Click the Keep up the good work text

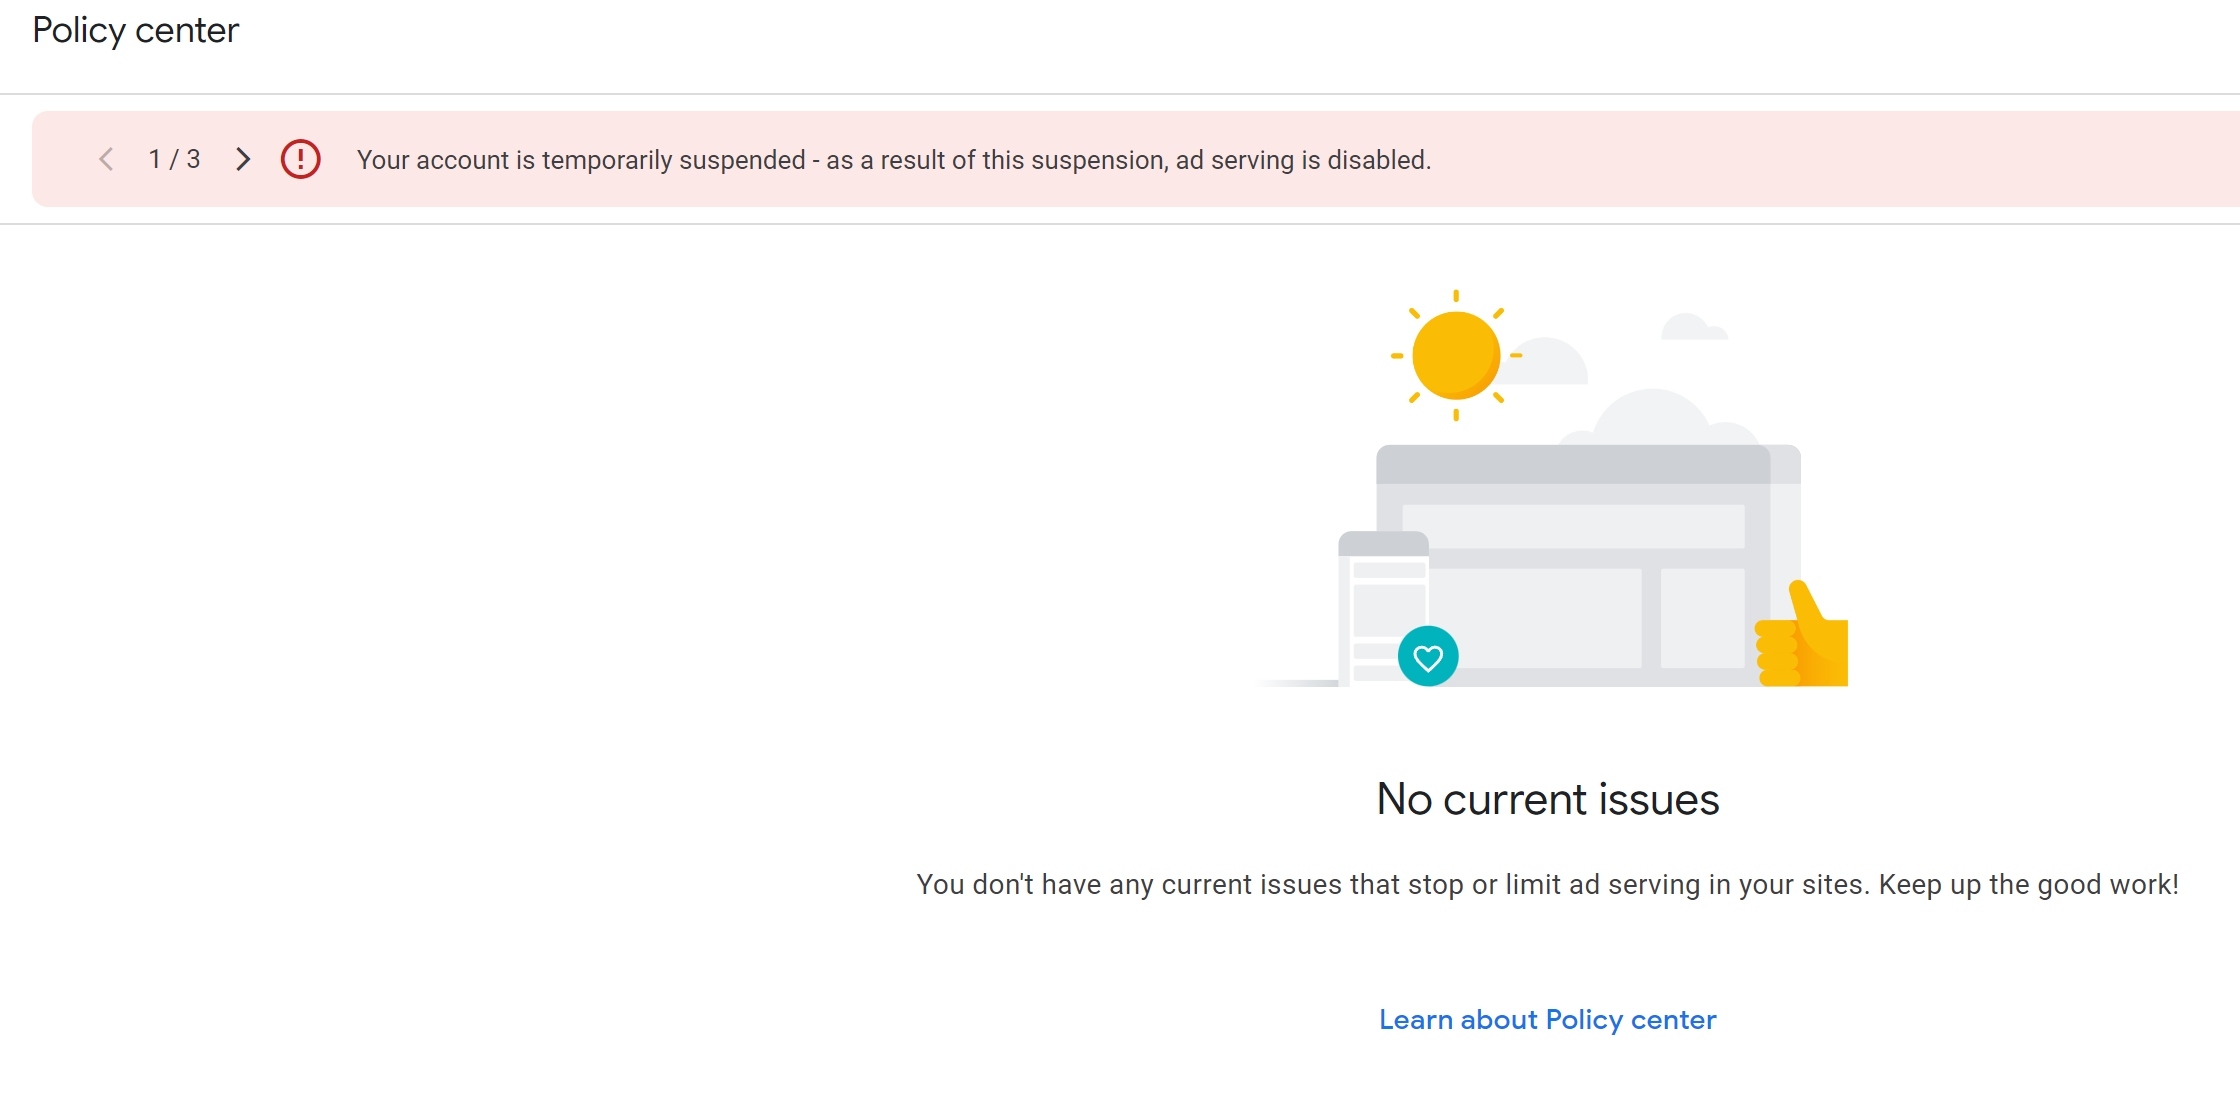click(x=2028, y=885)
